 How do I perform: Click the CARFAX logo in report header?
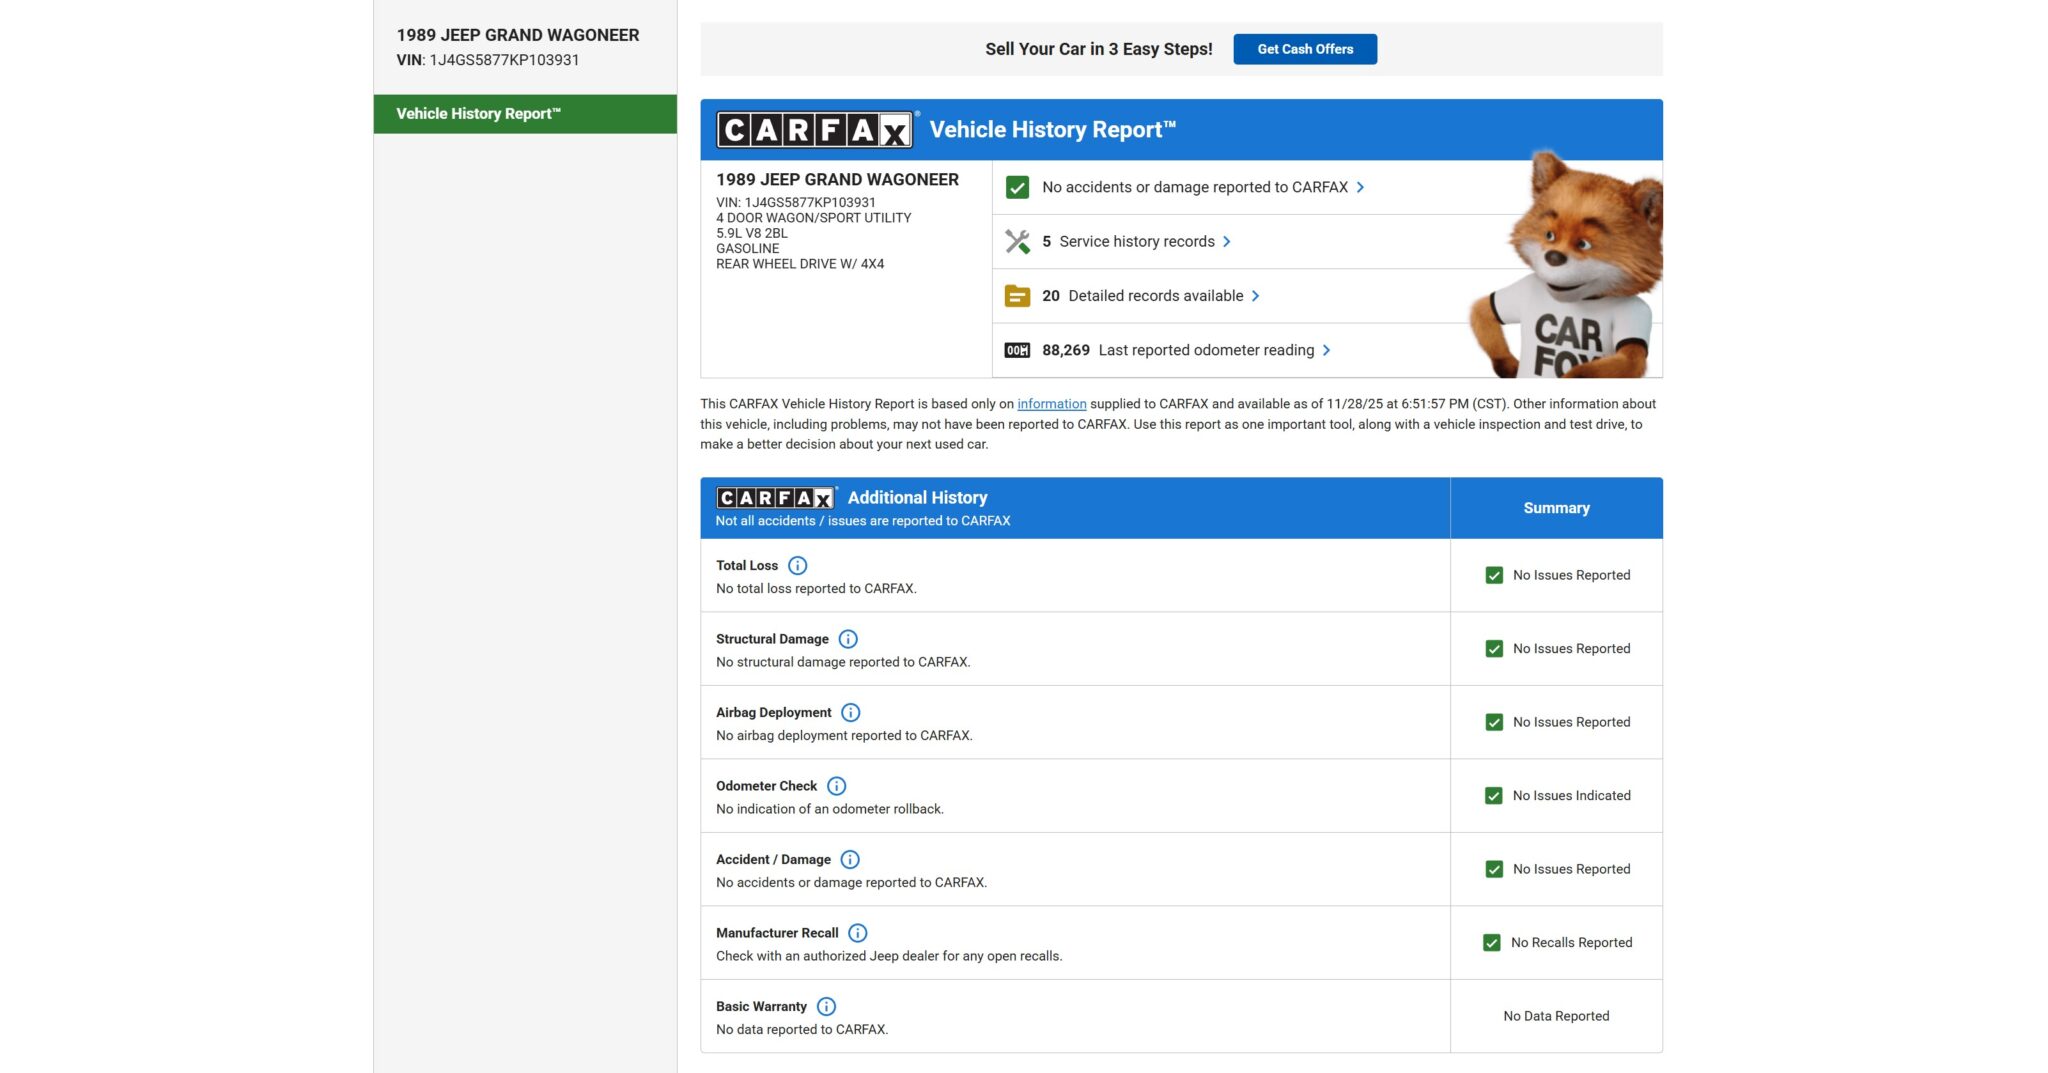pyautogui.click(x=814, y=130)
